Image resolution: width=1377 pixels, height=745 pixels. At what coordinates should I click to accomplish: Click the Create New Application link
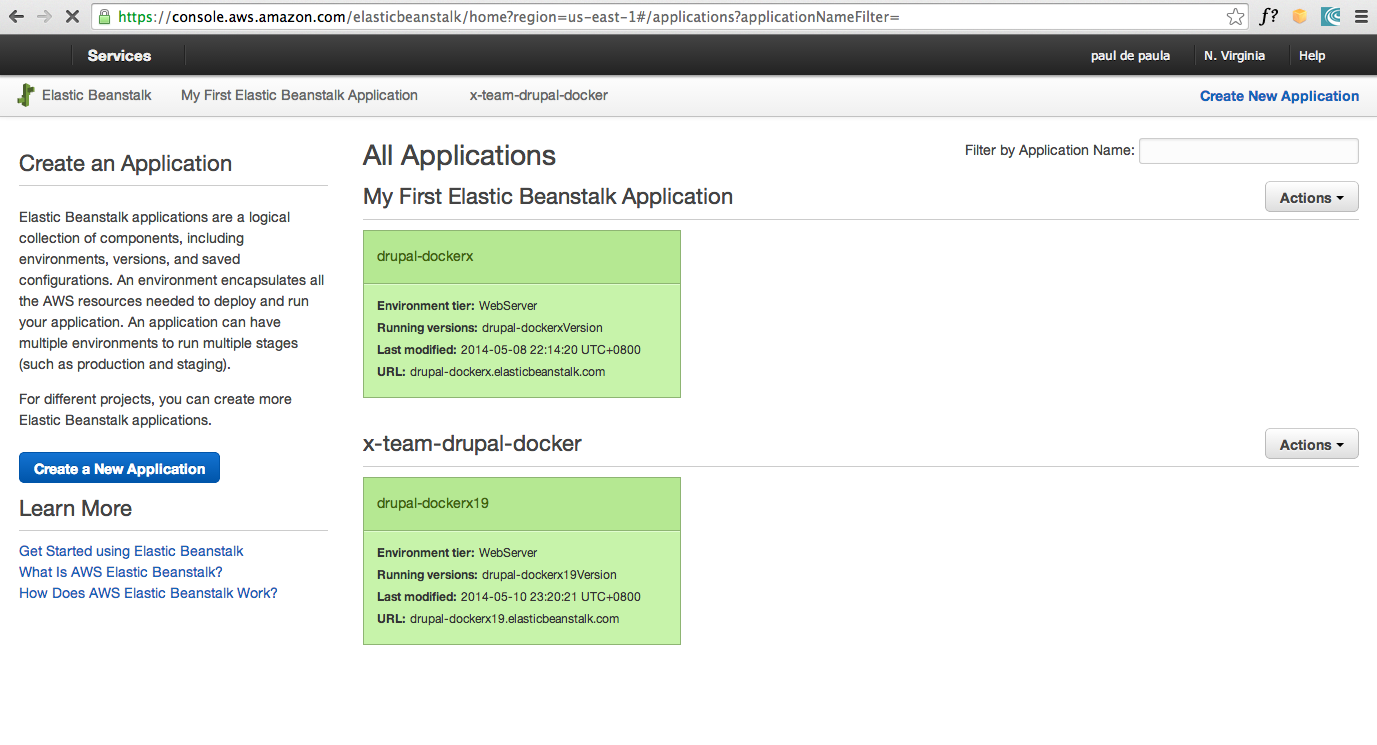pos(1279,96)
